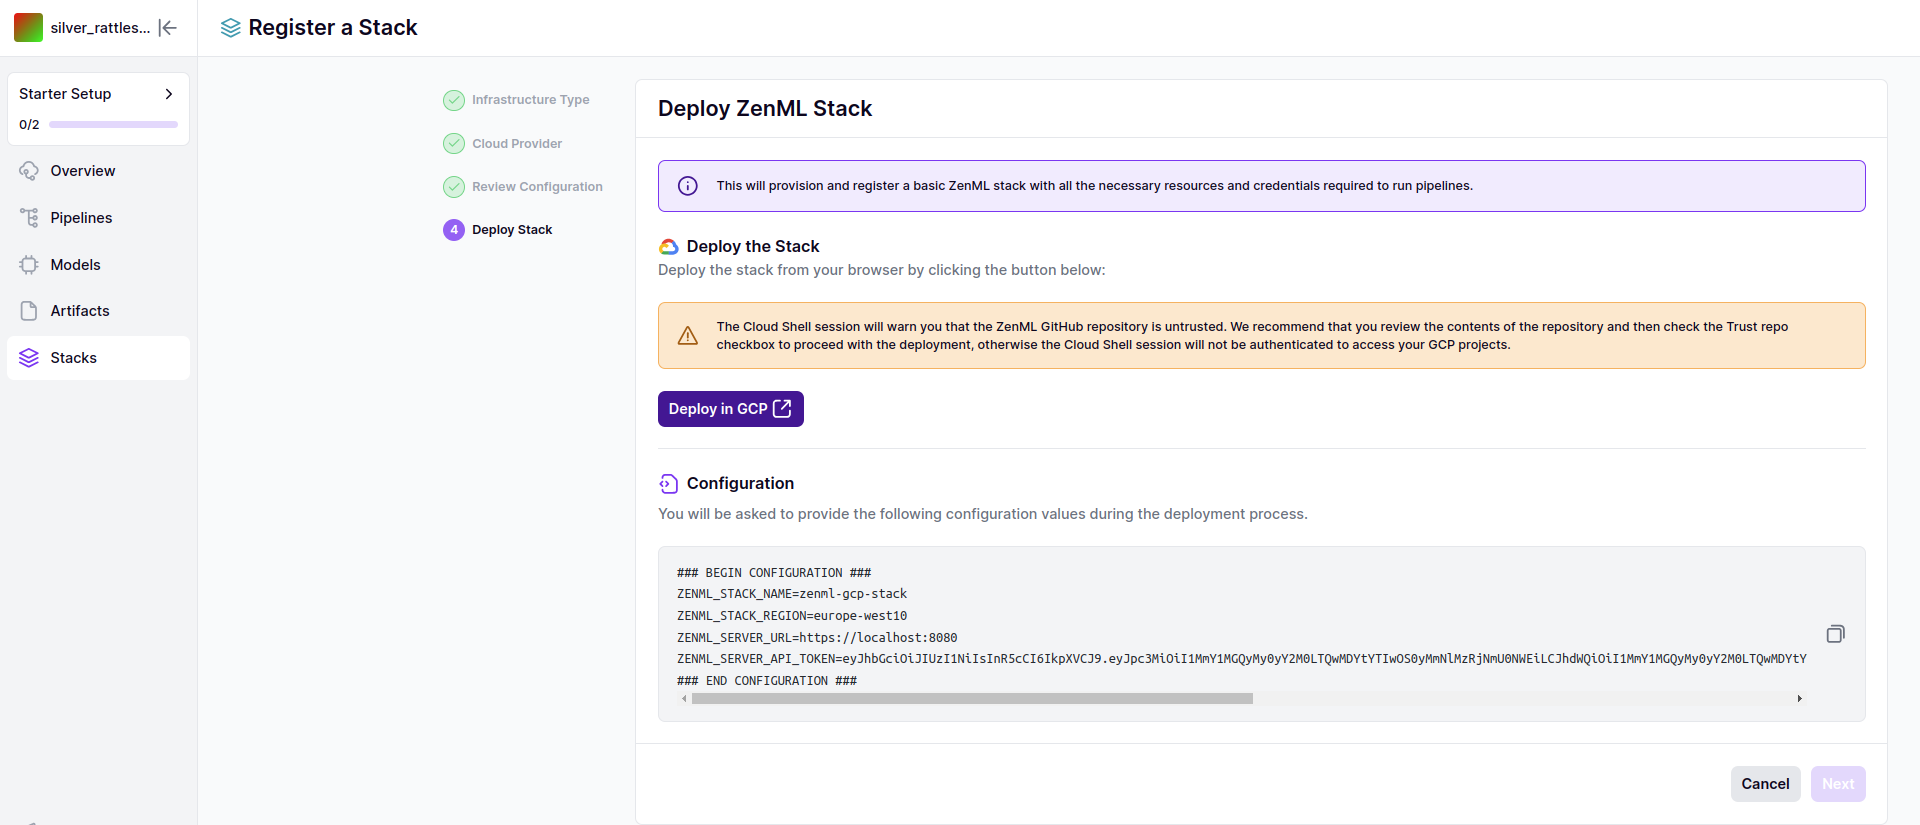Click the code block horizontal scrollbar thumb
The width and height of the screenshot is (1920, 825).
click(972, 699)
